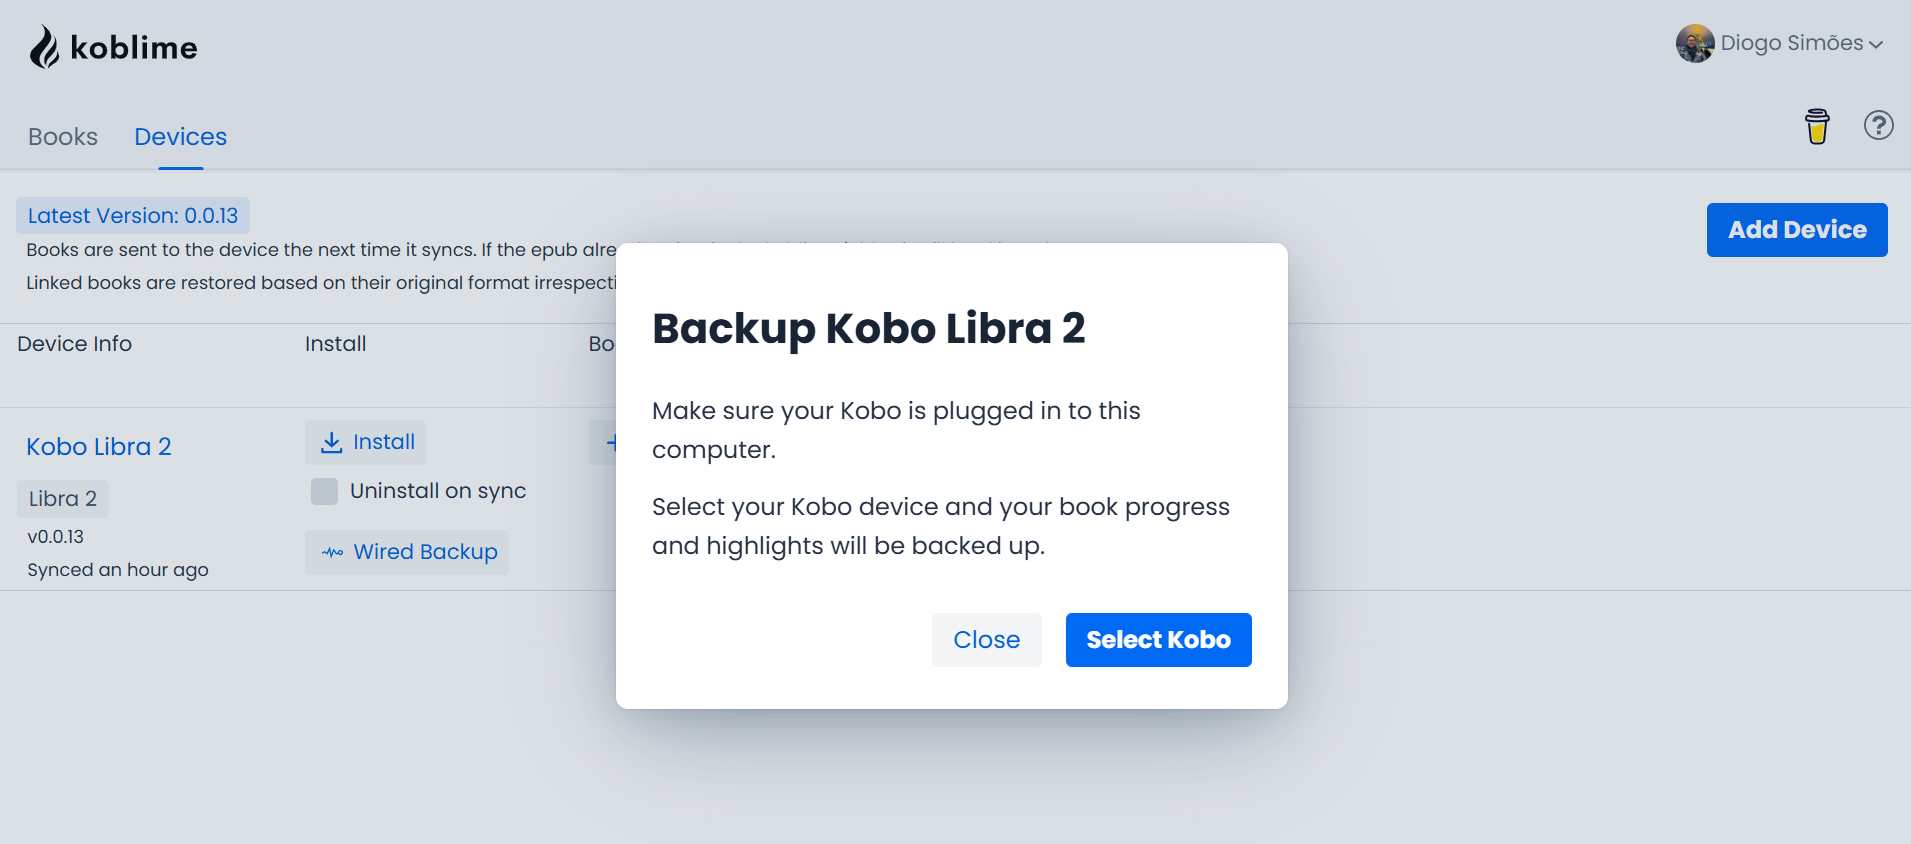The image size is (1911, 844).
Task: Click the koblime flame logo icon
Action: [x=43, y=47]
